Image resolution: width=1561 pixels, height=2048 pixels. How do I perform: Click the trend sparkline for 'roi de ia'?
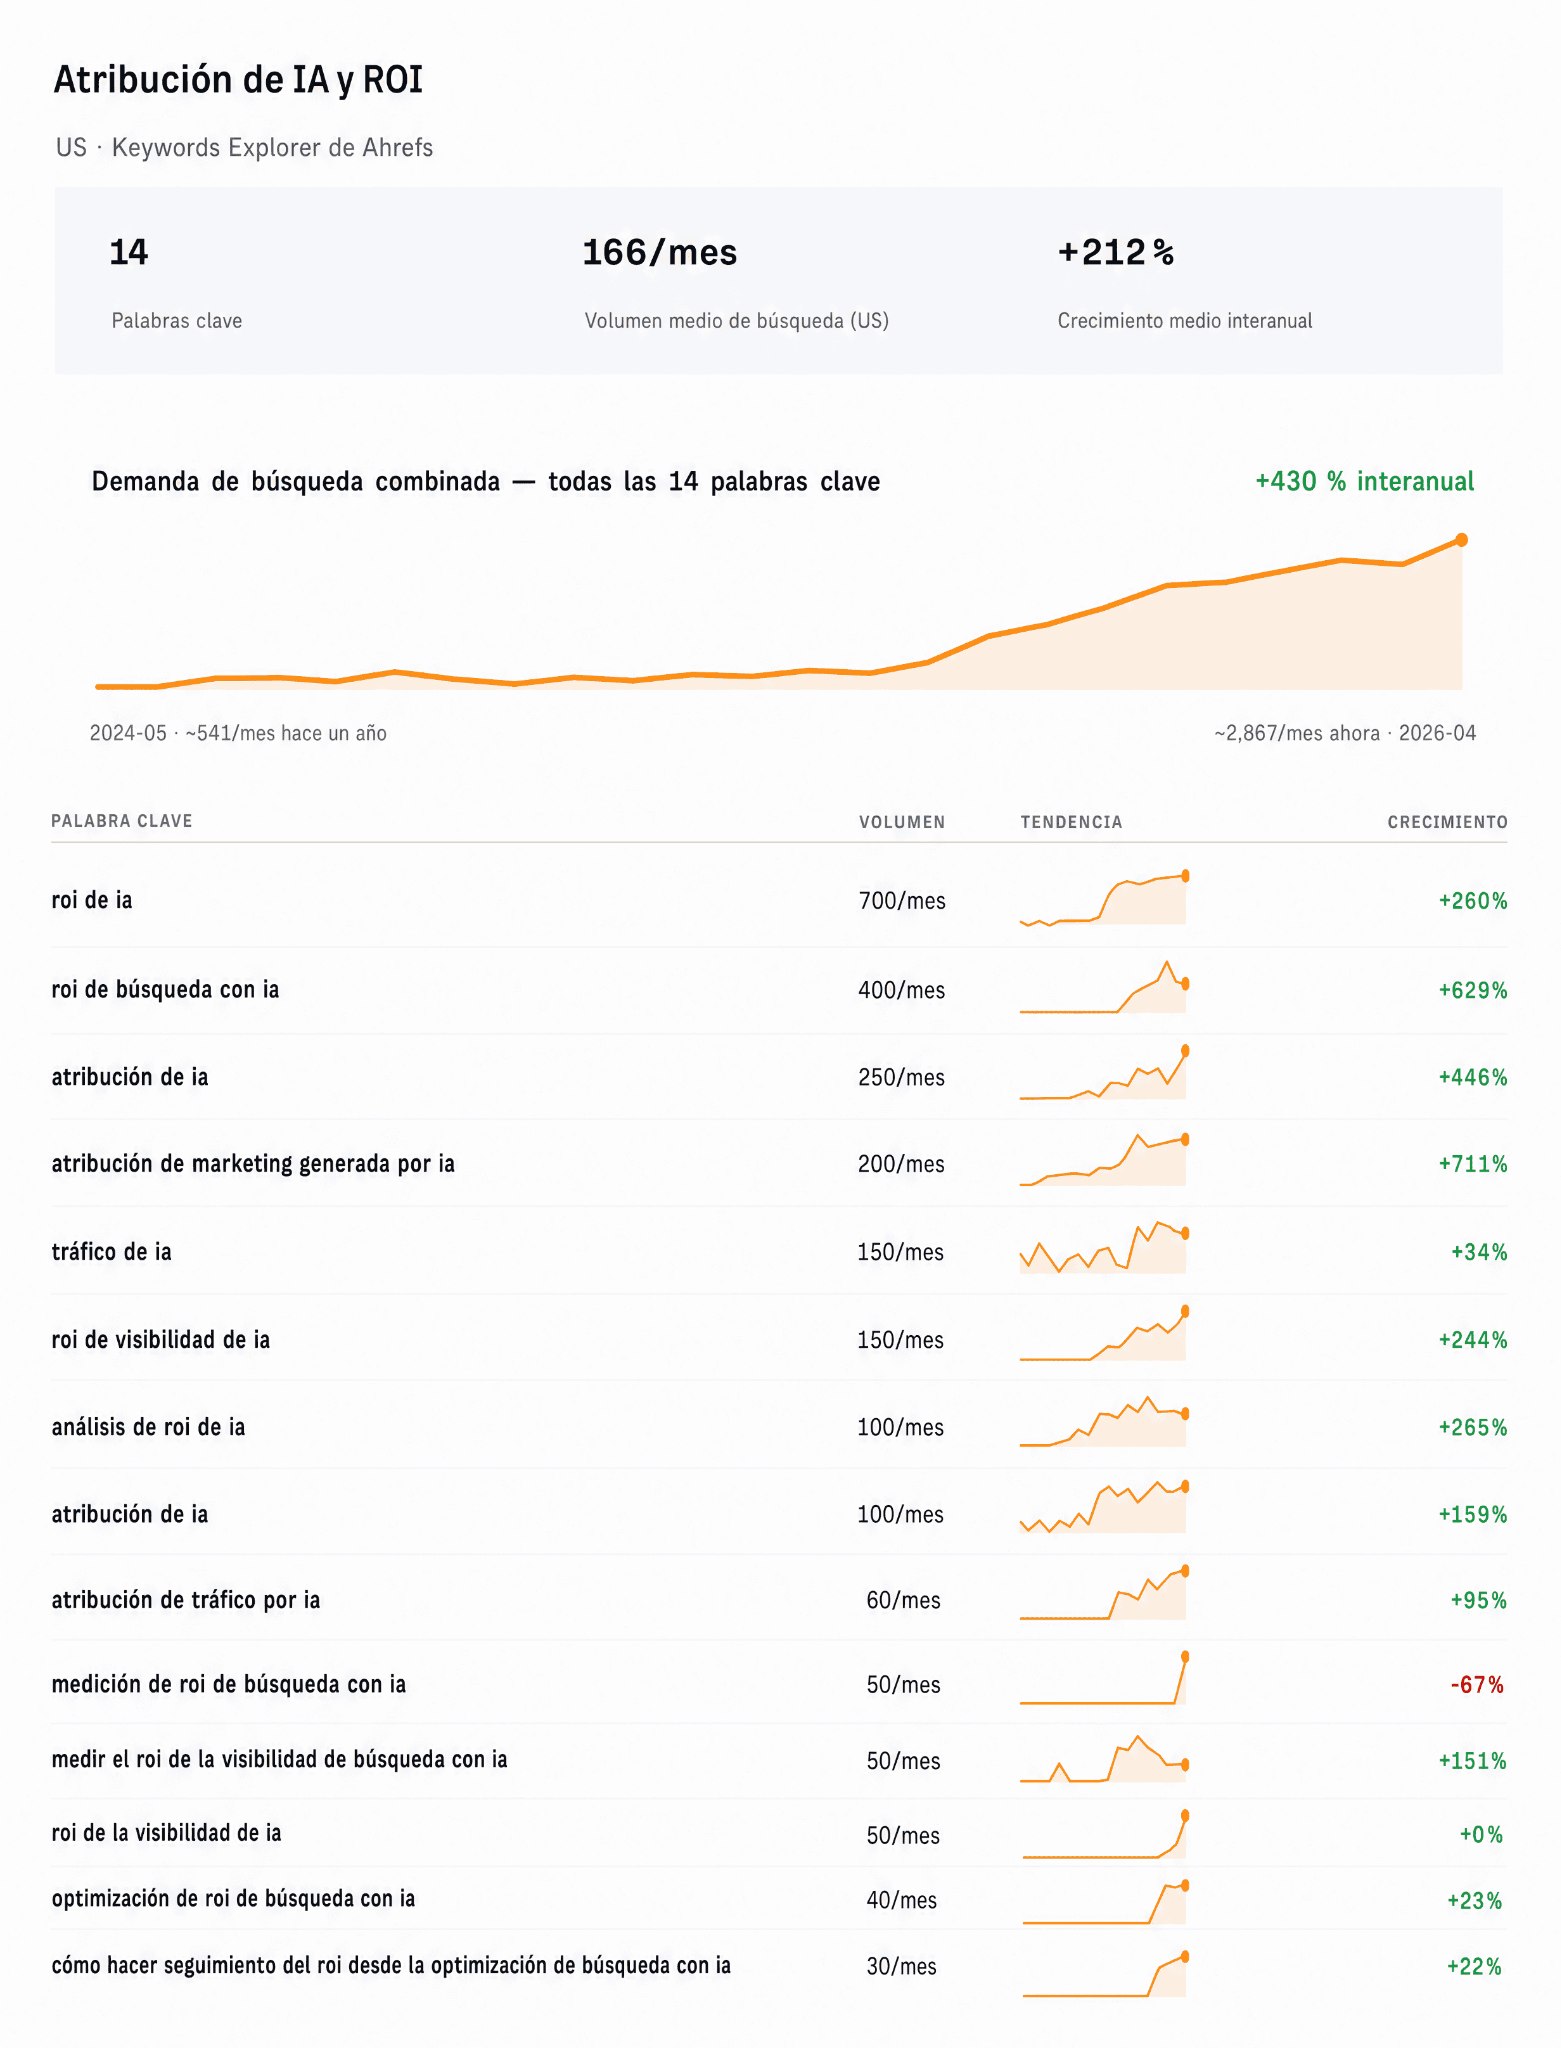1103,899
